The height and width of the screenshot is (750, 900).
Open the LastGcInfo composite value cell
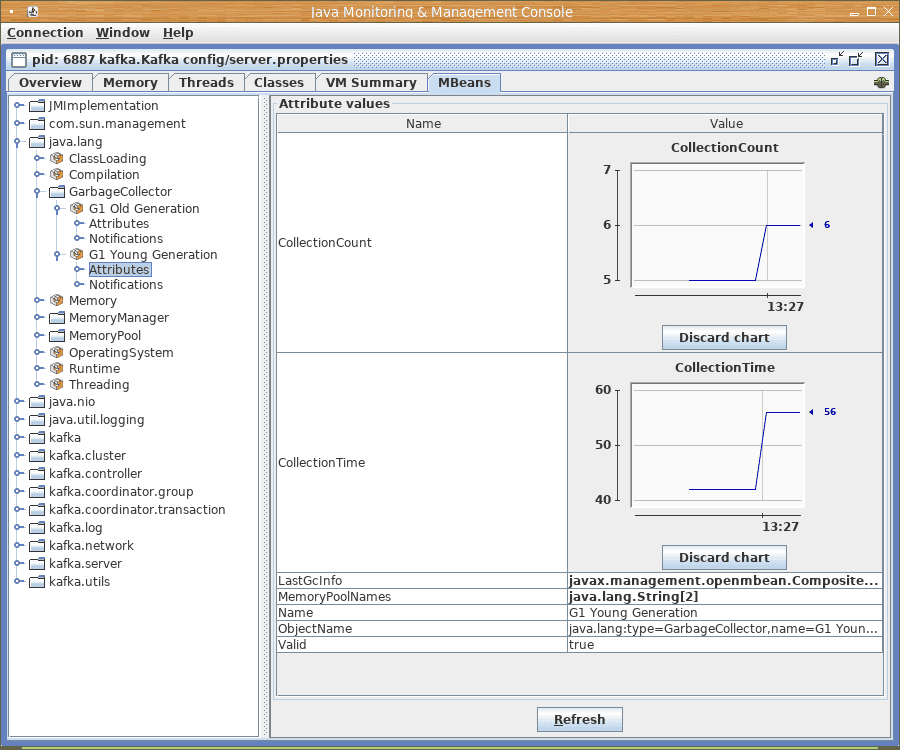click(x=724, y=581)
